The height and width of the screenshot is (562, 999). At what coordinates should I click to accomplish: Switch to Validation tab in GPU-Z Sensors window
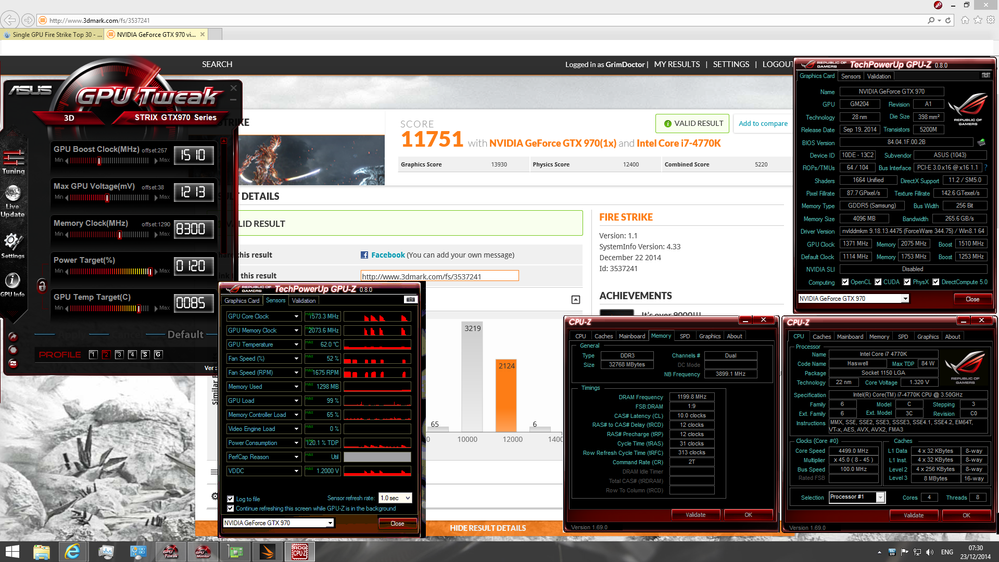(x=304, y=300)
